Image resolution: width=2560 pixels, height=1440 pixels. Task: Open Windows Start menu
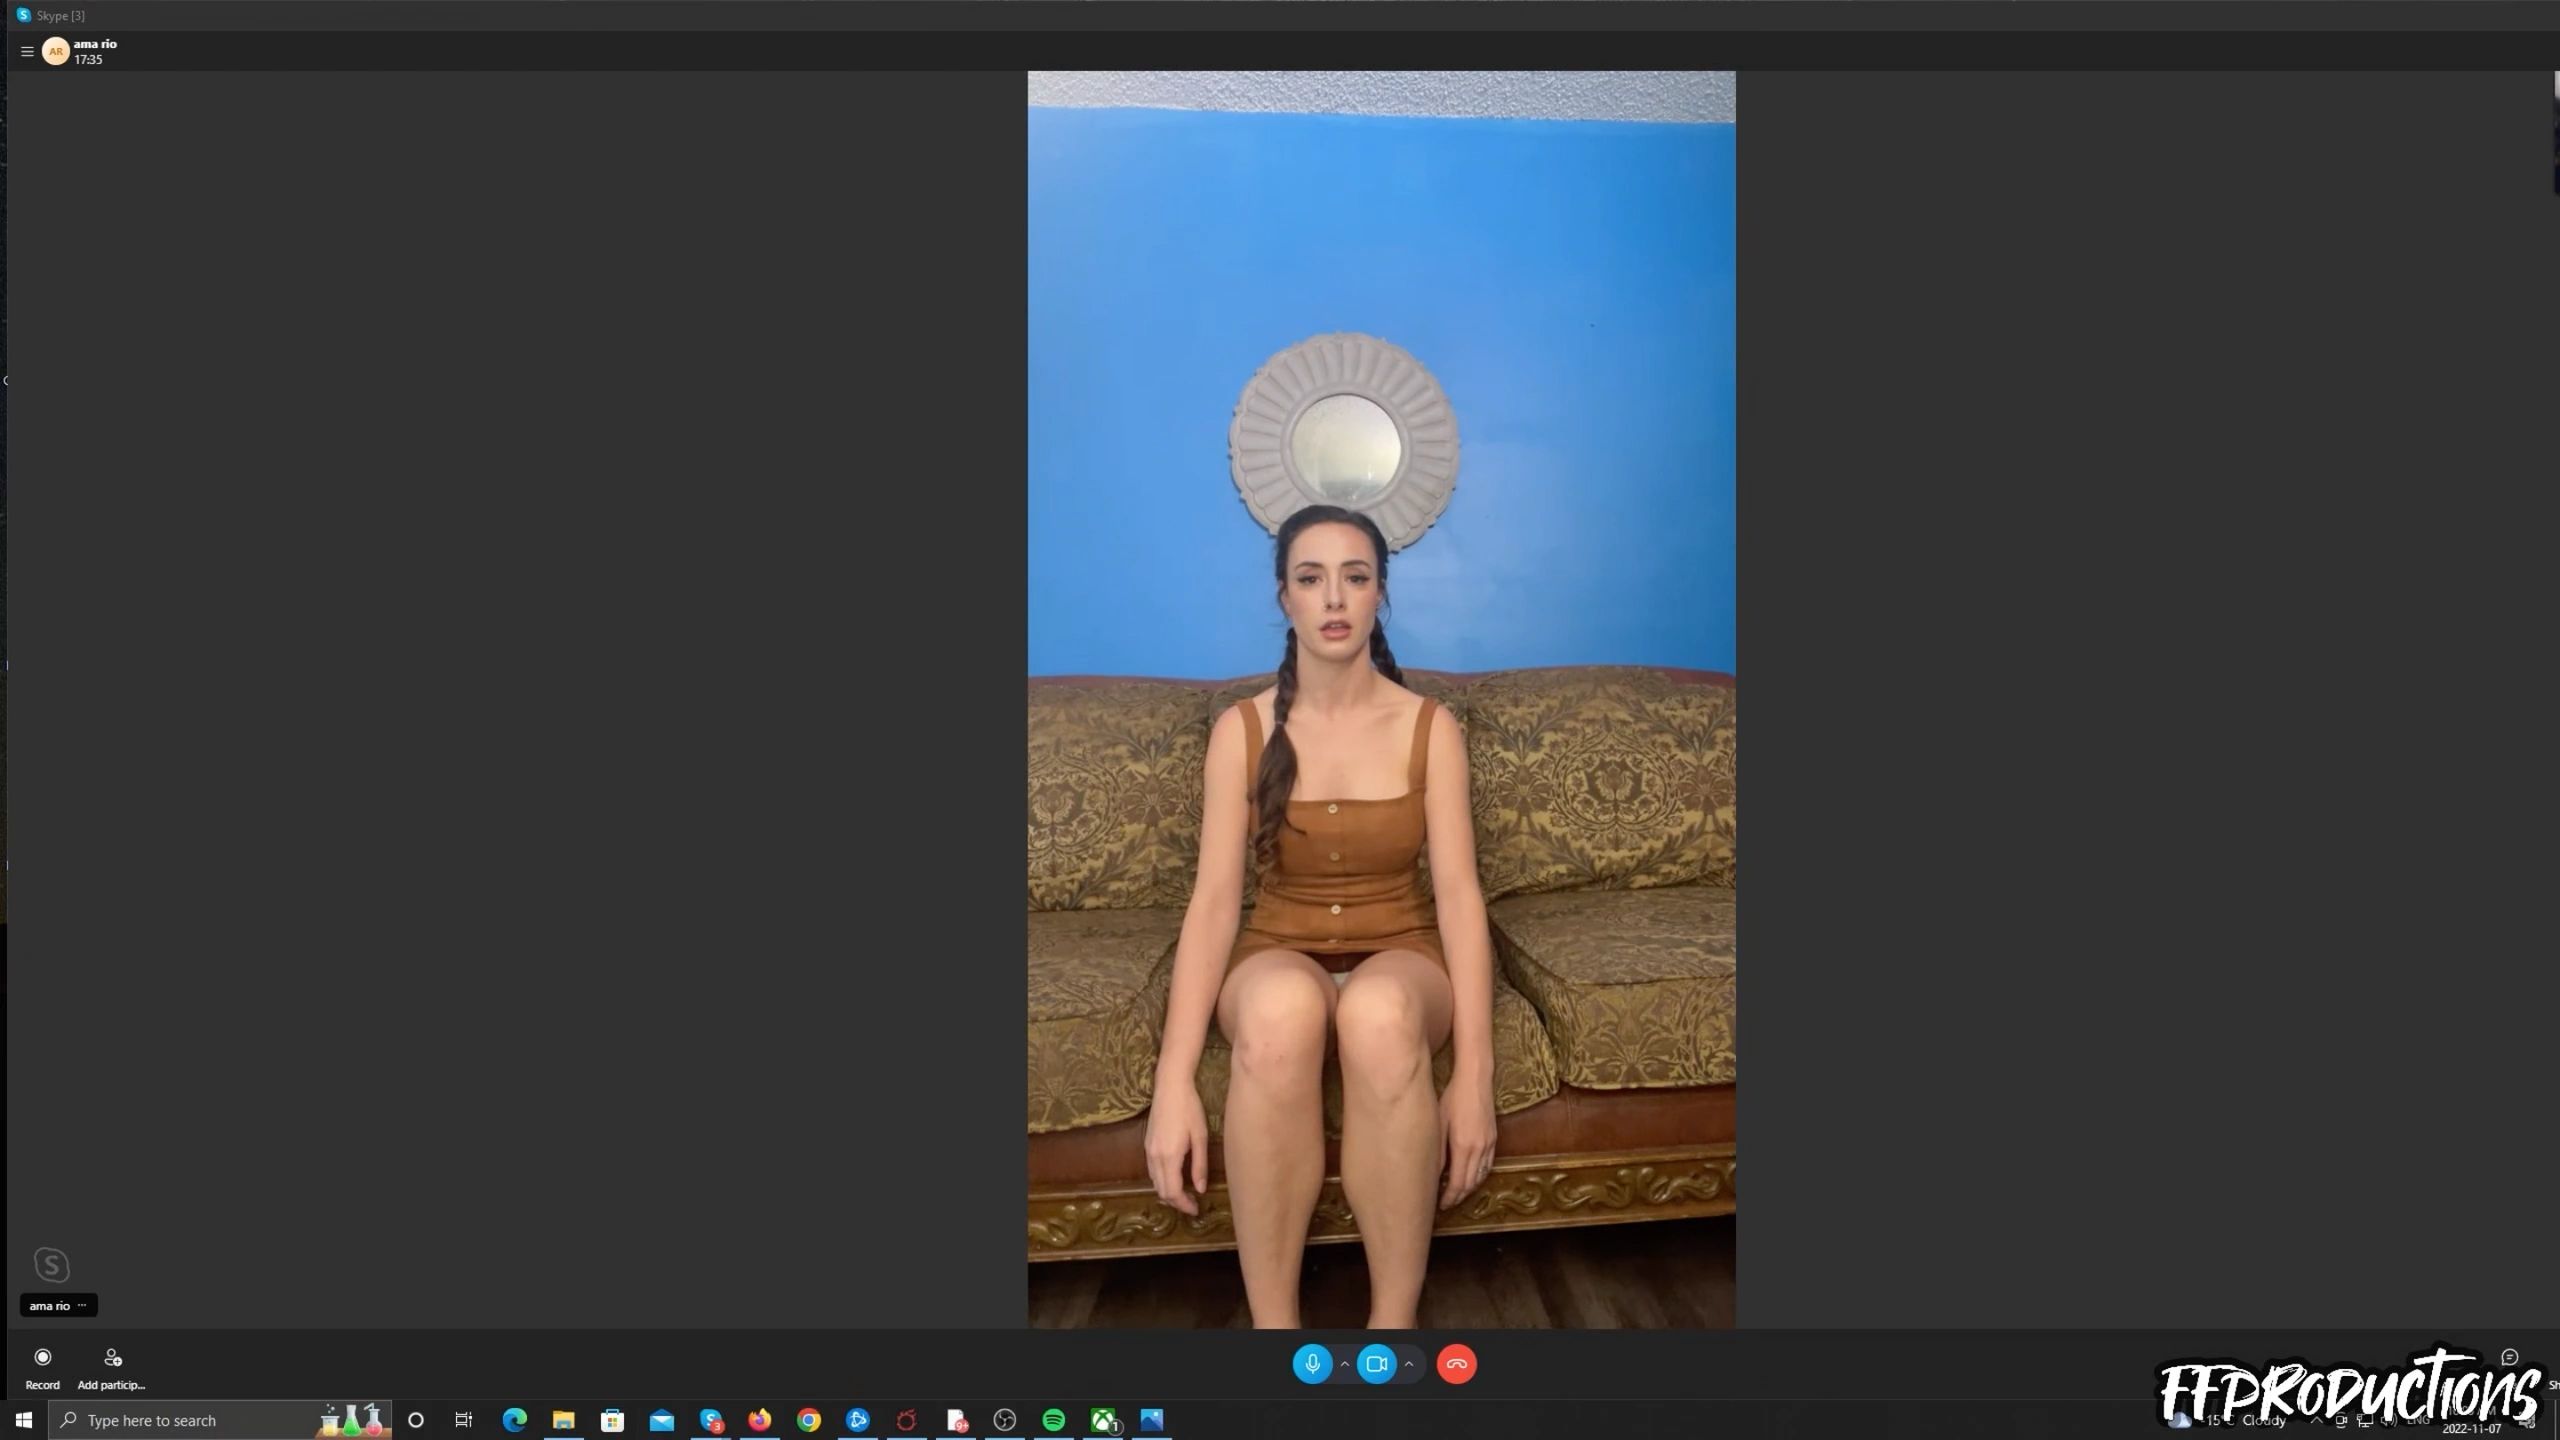click(x=23, y=1420)
